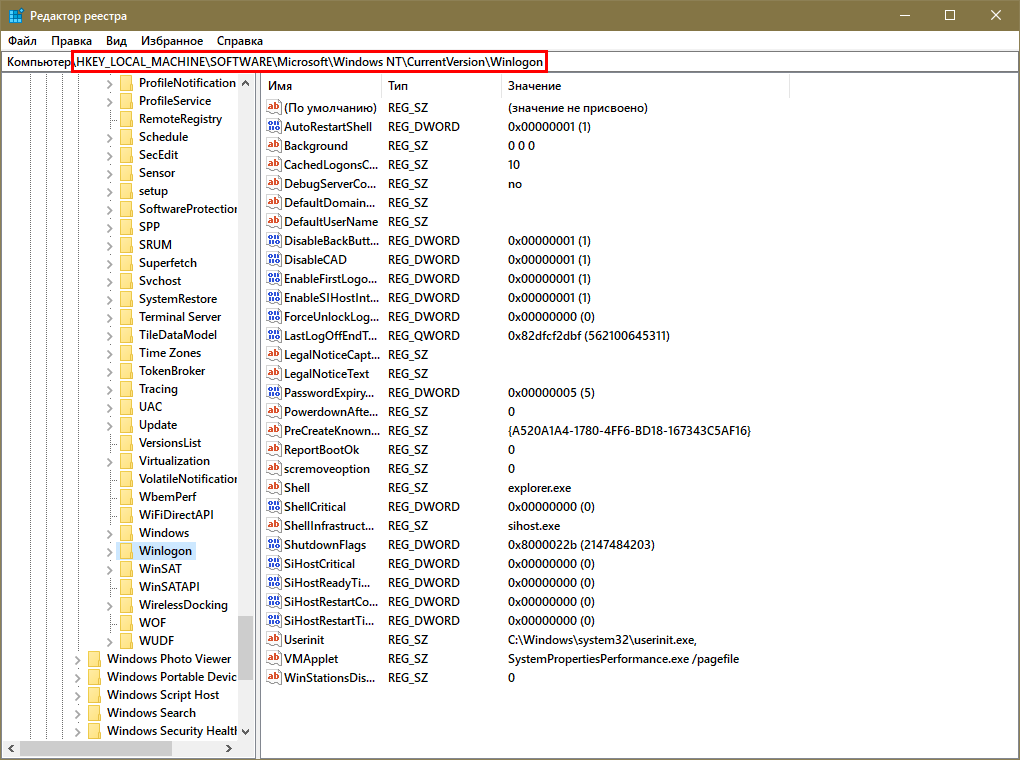Image resolution: width=1020 pixels, height=760 pixels.
Task: Click the LastLogOffEndTime value icon
Action: [274, 336]
